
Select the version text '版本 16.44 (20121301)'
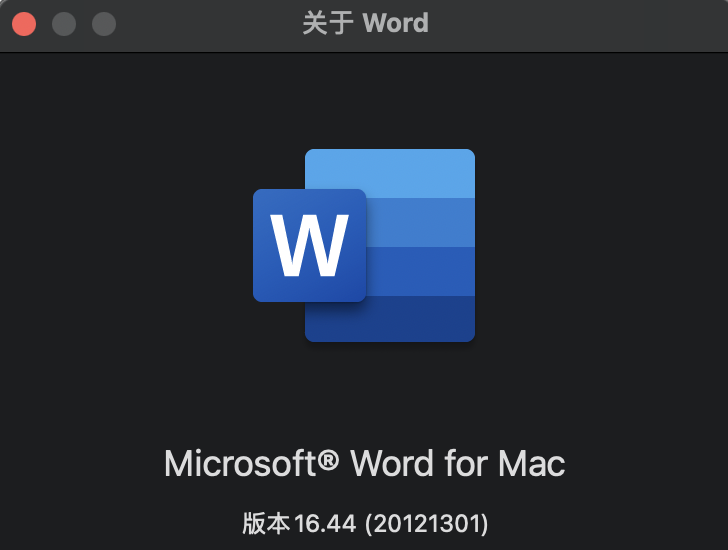tap(365, 524)
